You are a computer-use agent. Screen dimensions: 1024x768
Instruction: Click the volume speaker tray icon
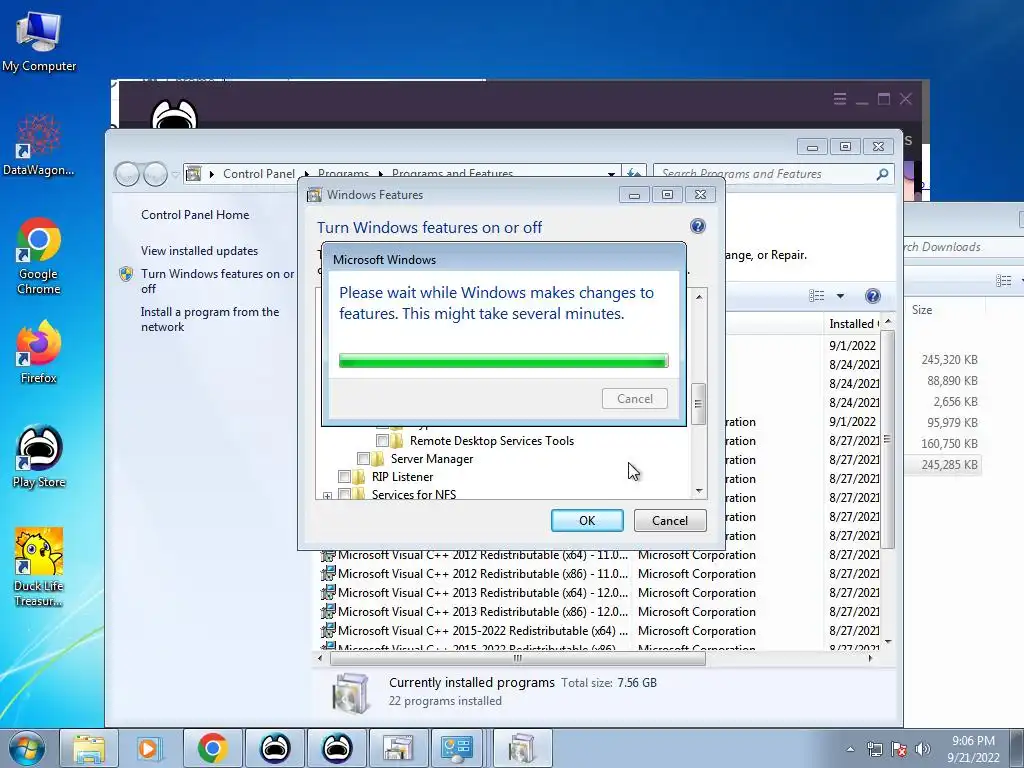click(x=923, y=749)
